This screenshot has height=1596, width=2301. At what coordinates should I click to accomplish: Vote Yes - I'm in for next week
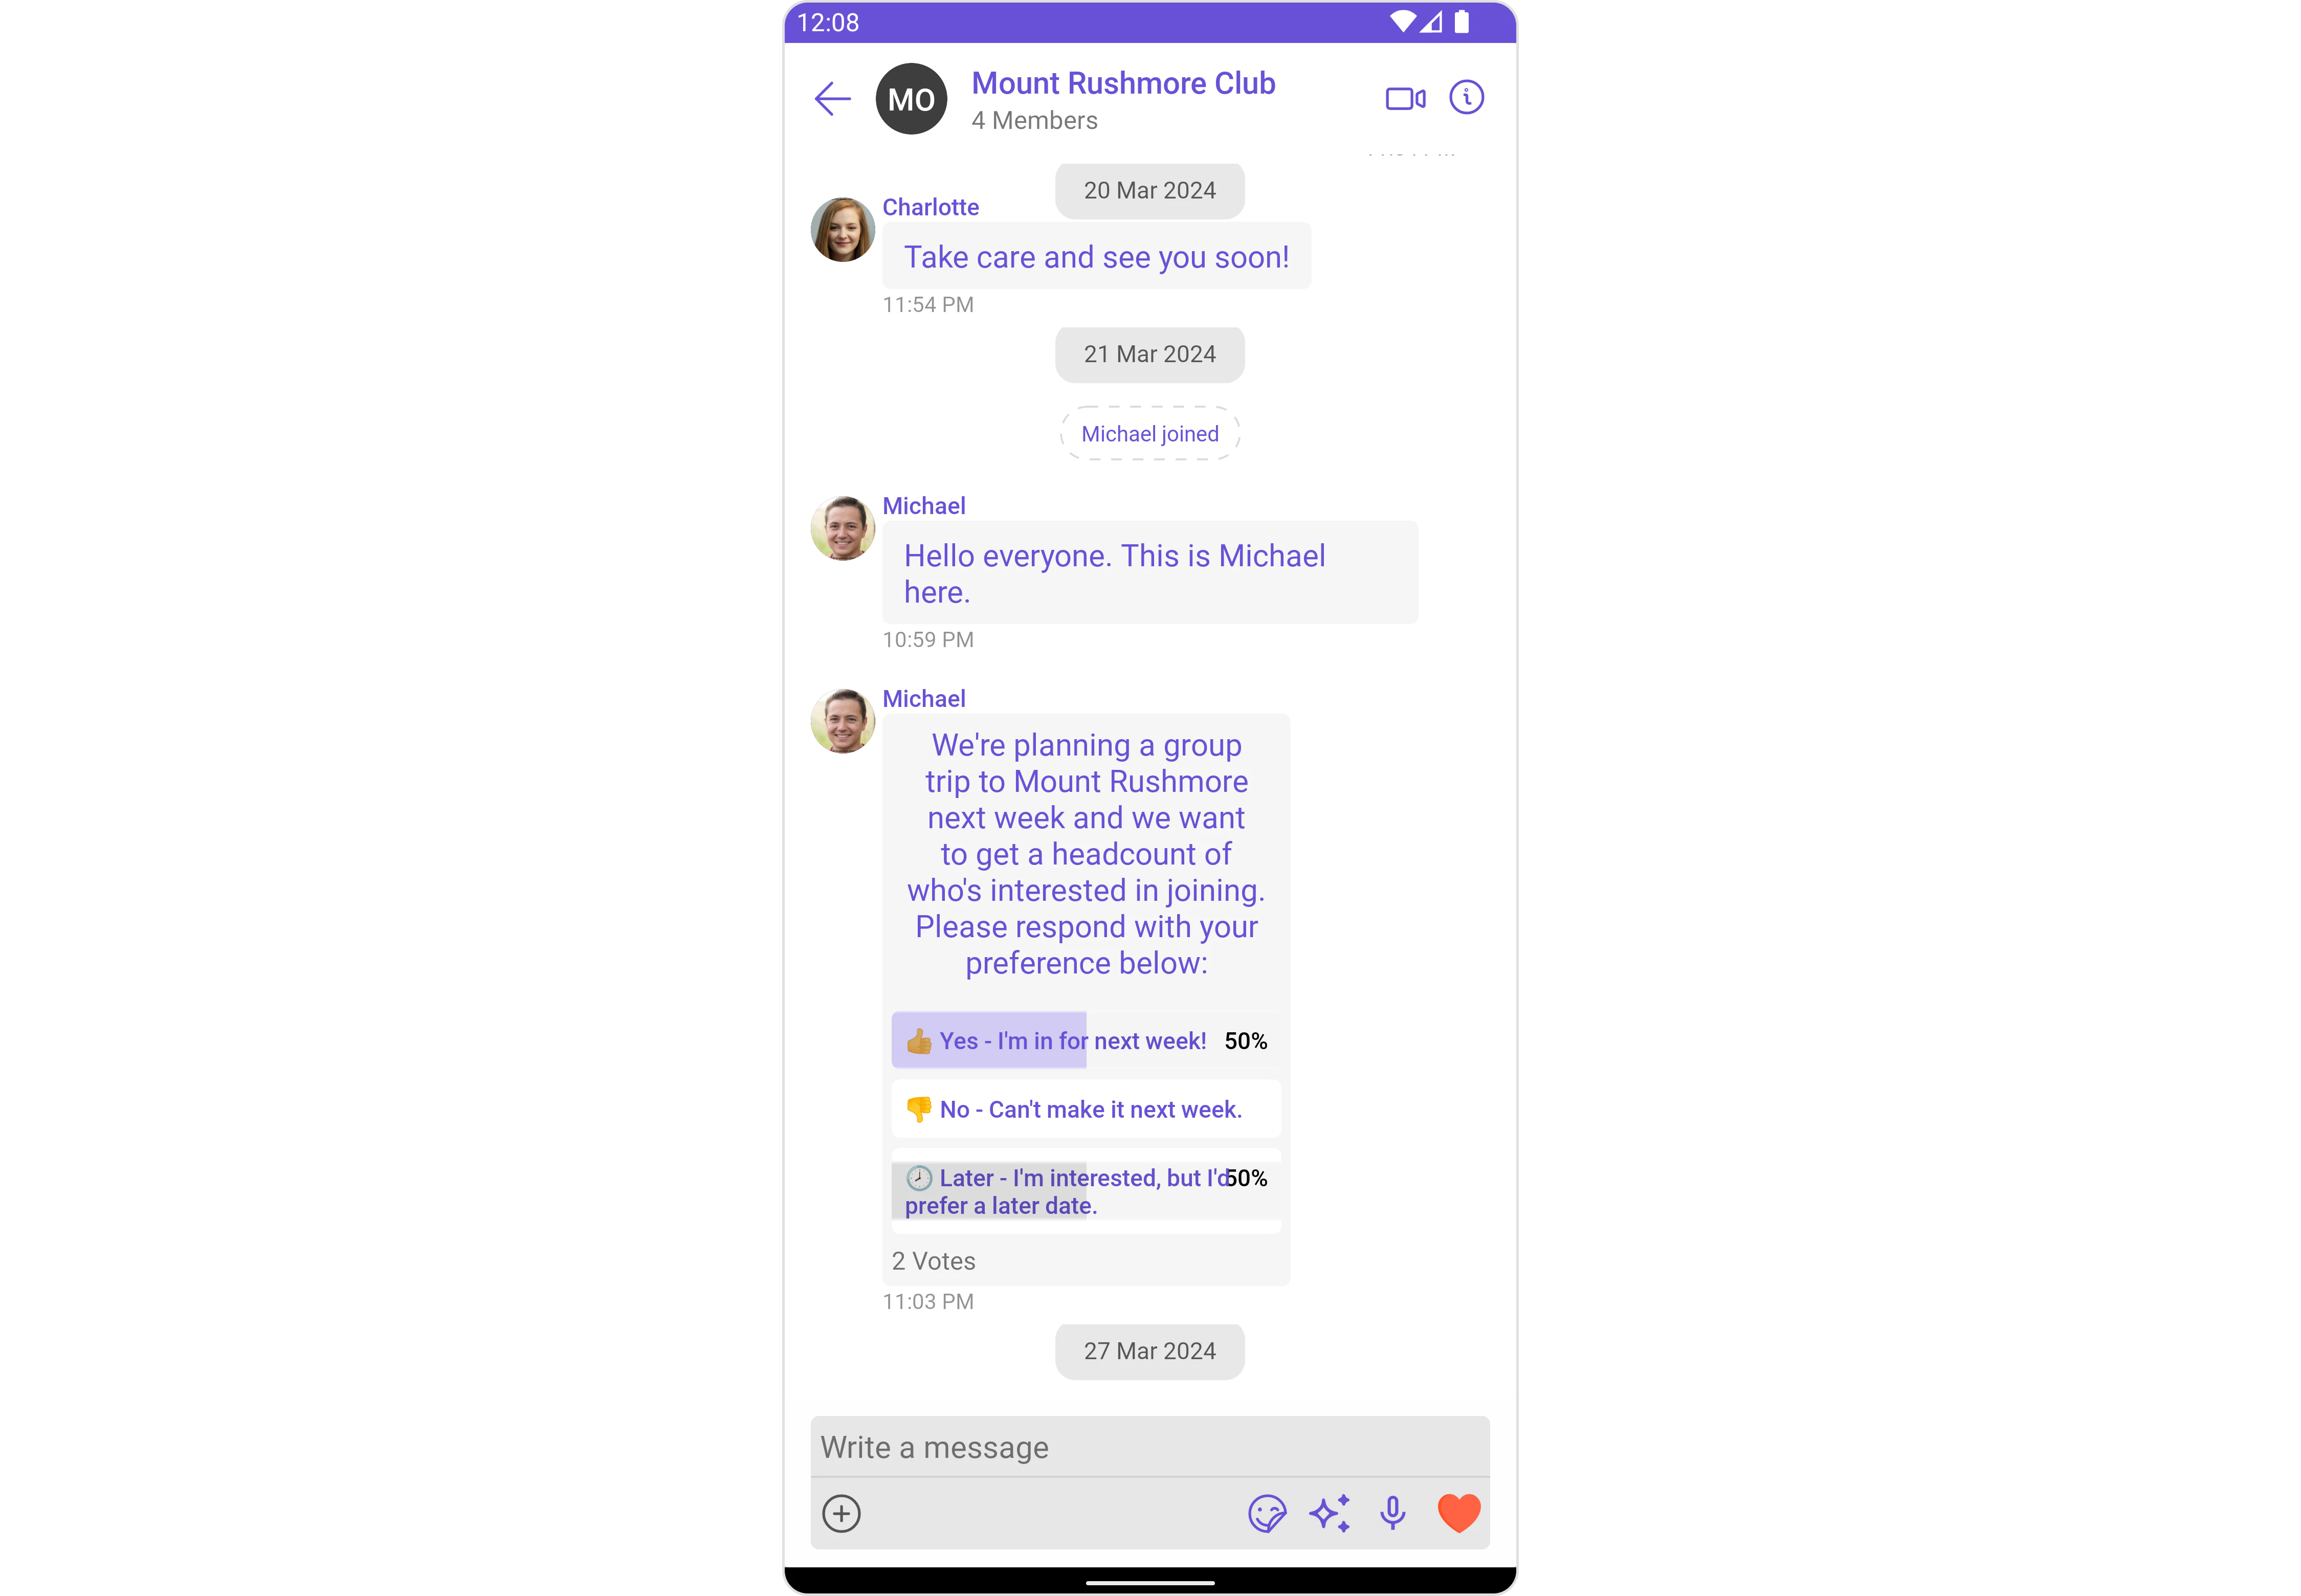coord(1086,1041)
